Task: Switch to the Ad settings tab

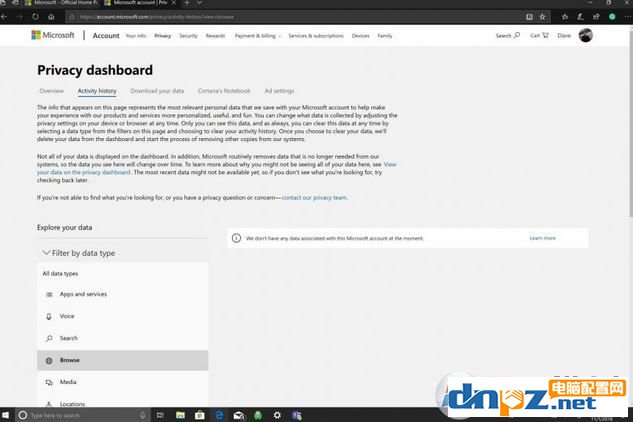Action: coord(279,91)
